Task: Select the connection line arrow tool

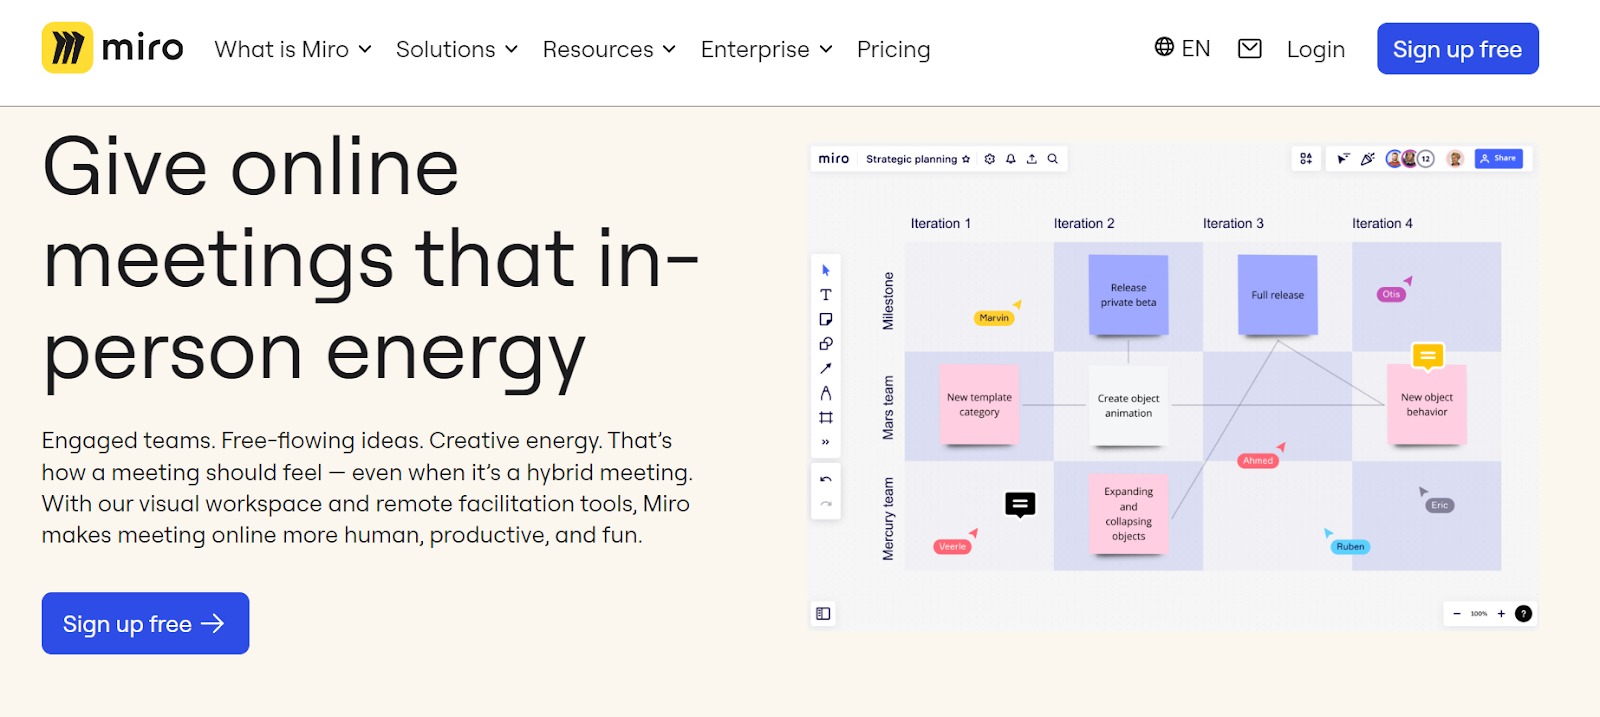Action: tap(825, 369)
